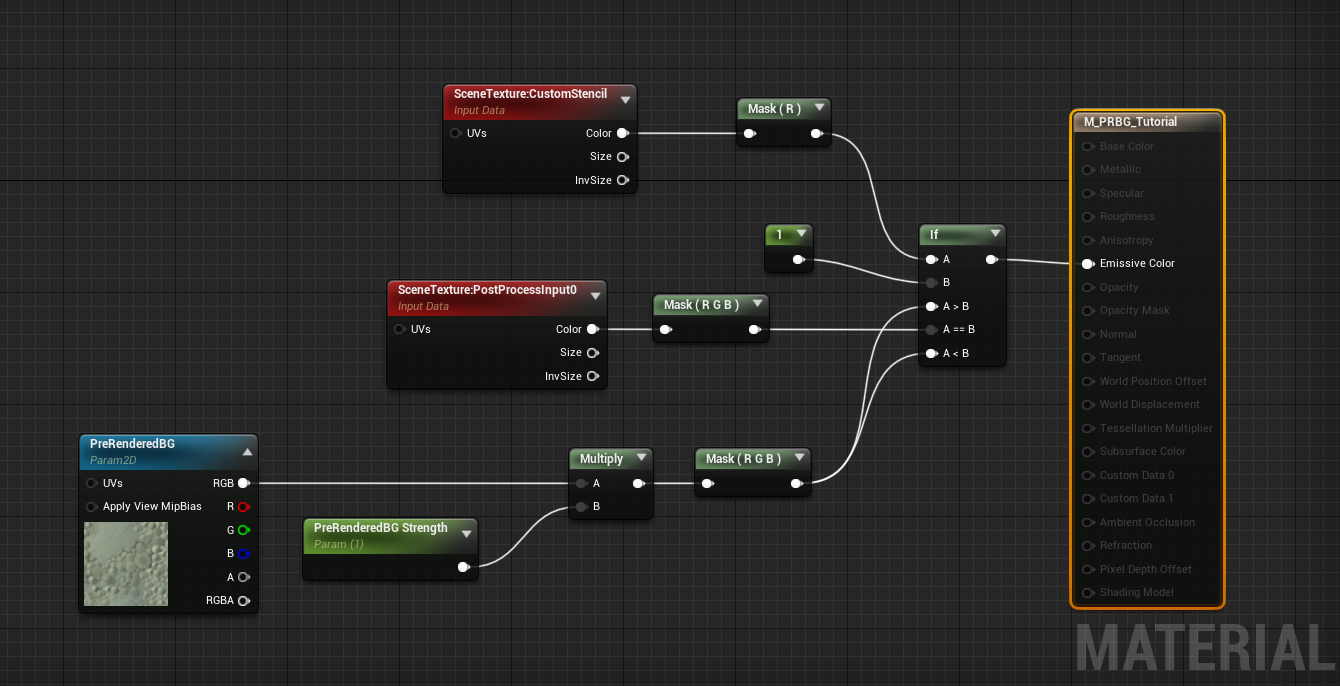The height and width of the screenshot is (686, 1340).
Task: Click the Normal input pin
Action: (1087, 334)
